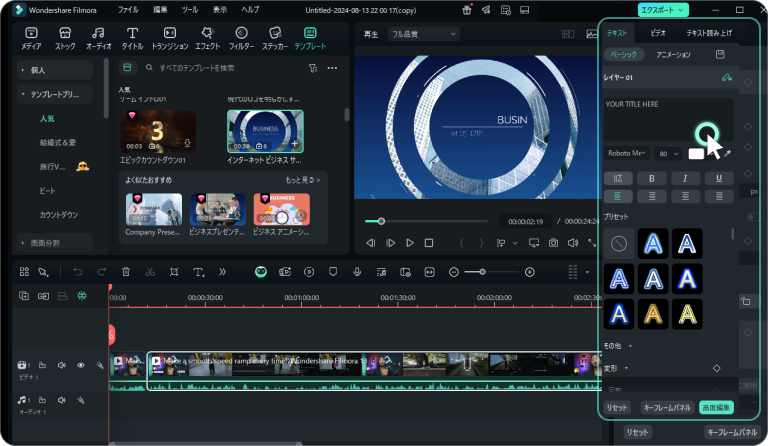Expand the 変形 transform section

pyautogui.click(x=626, y=368)
